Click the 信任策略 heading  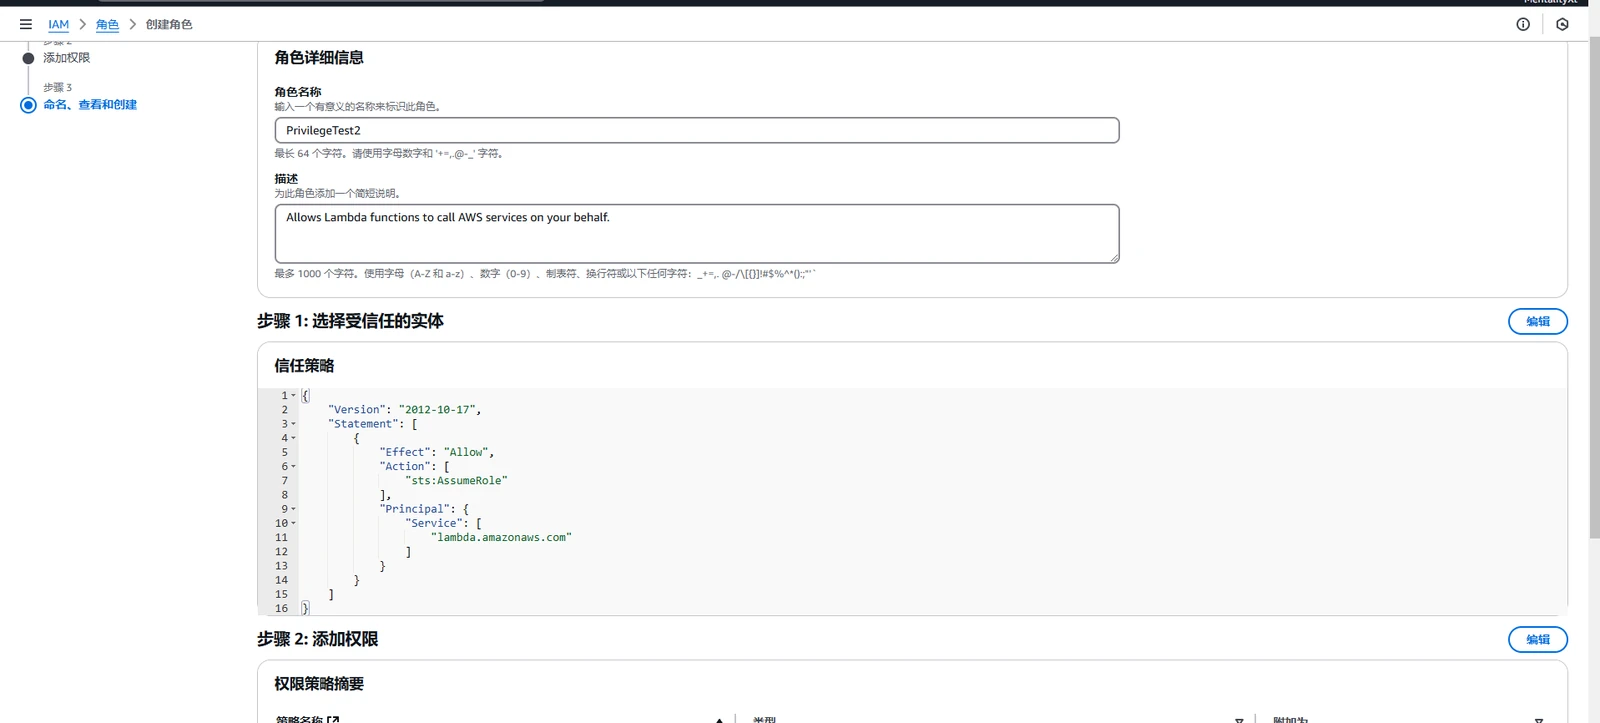click(x=305, y=366)
